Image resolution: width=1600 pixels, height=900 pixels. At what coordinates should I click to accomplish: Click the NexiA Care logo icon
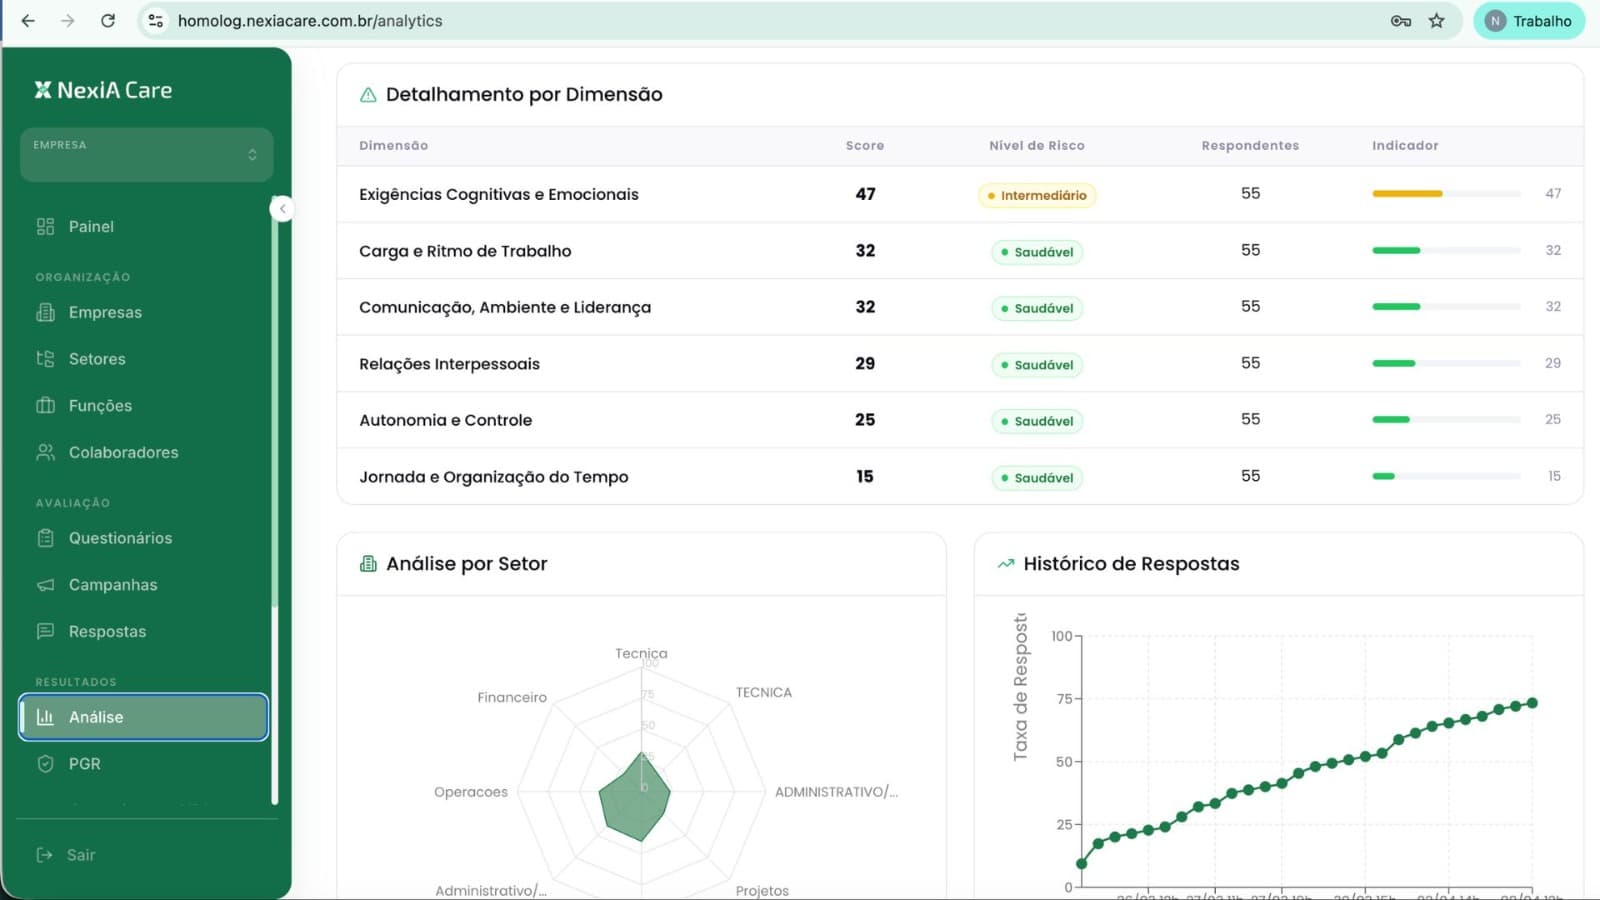(43, 90)
